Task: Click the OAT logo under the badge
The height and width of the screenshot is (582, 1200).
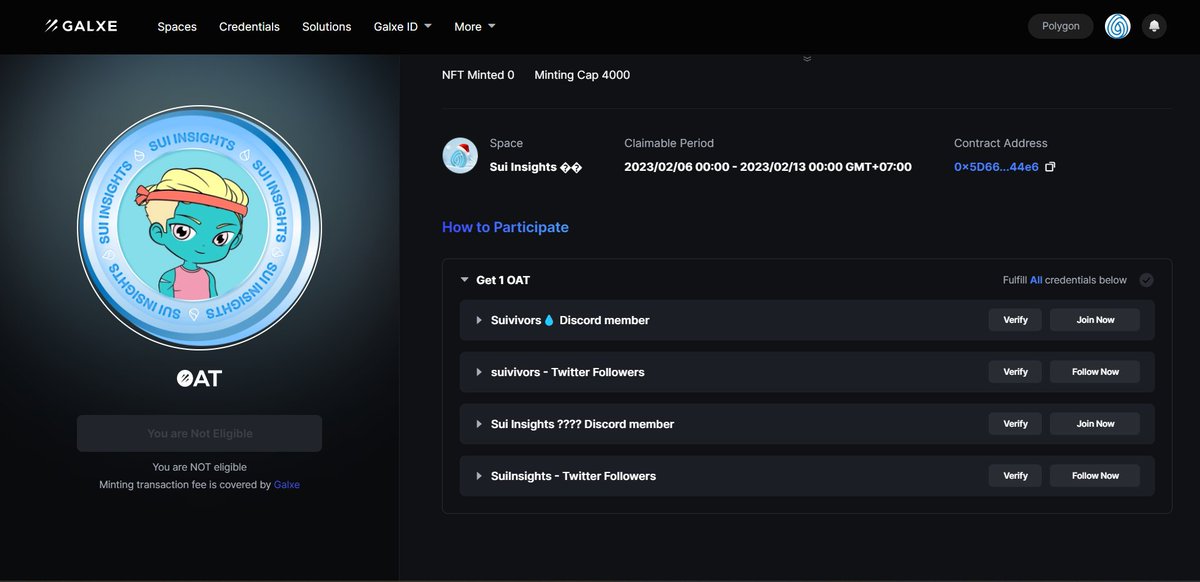Action: pos(199,378)
